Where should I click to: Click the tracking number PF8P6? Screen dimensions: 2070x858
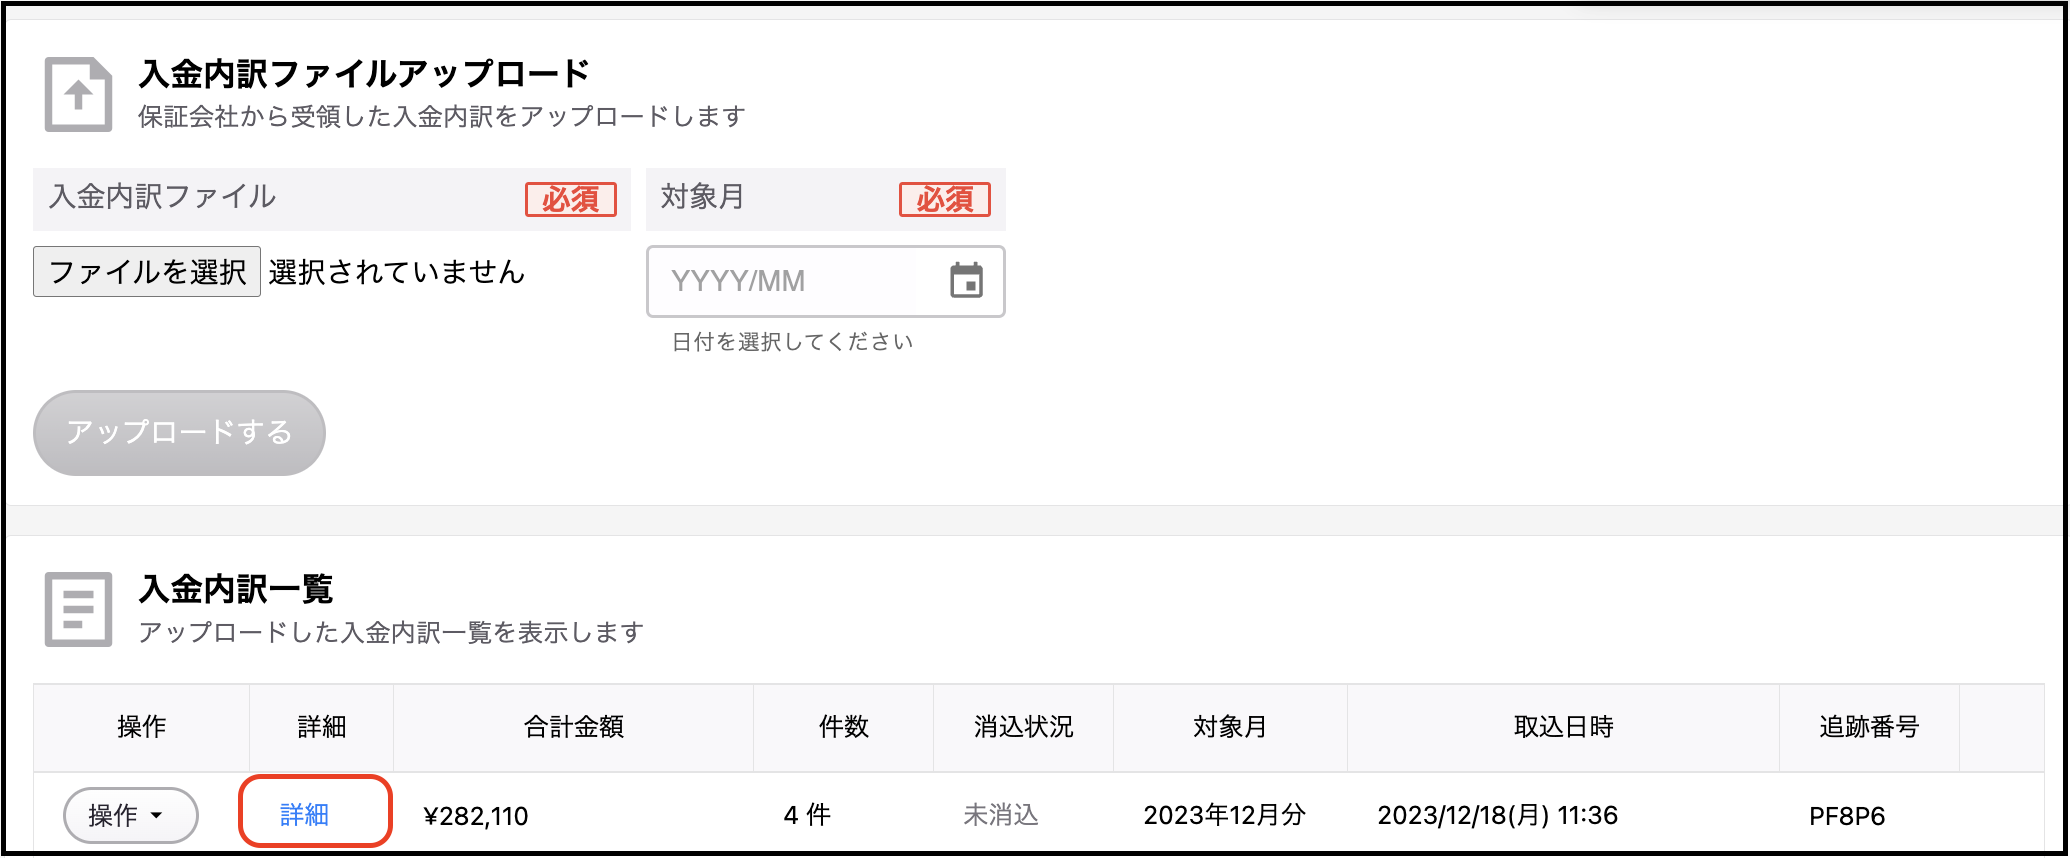(x=1847, y=816)
